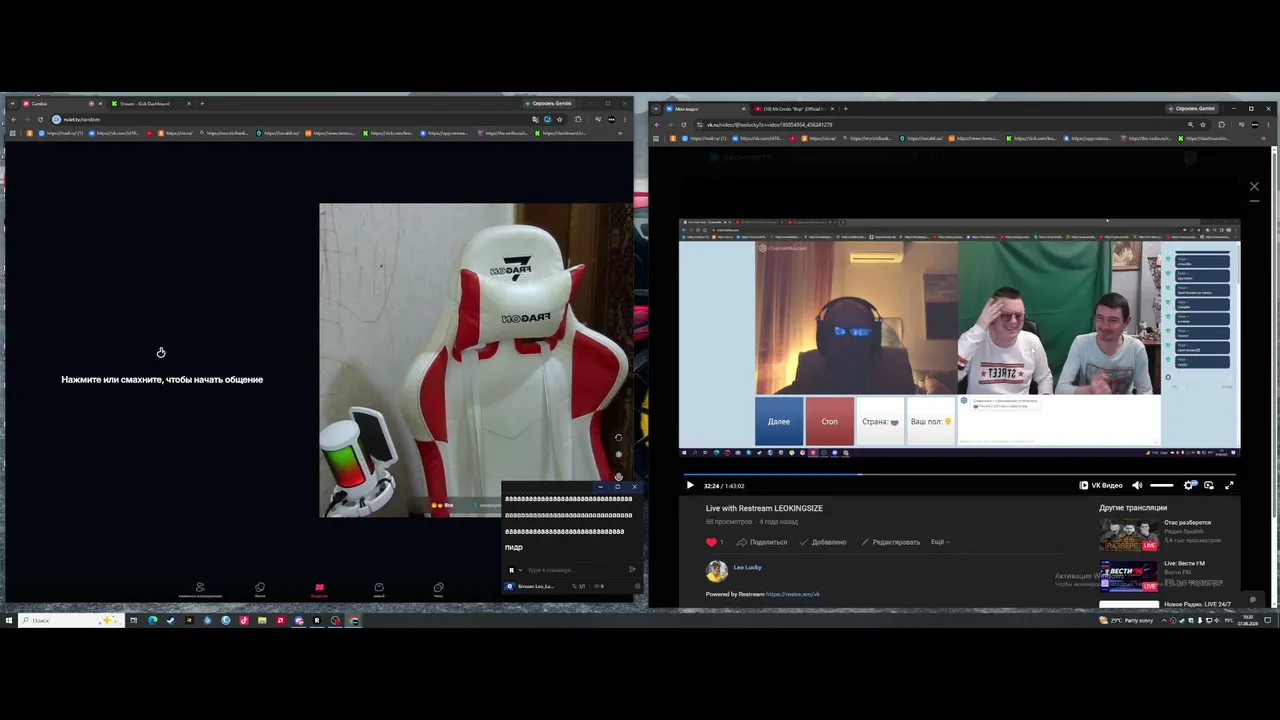
Task: Open Live: Вести FM stream thumbnail
Action: (x=1129, y=576)
